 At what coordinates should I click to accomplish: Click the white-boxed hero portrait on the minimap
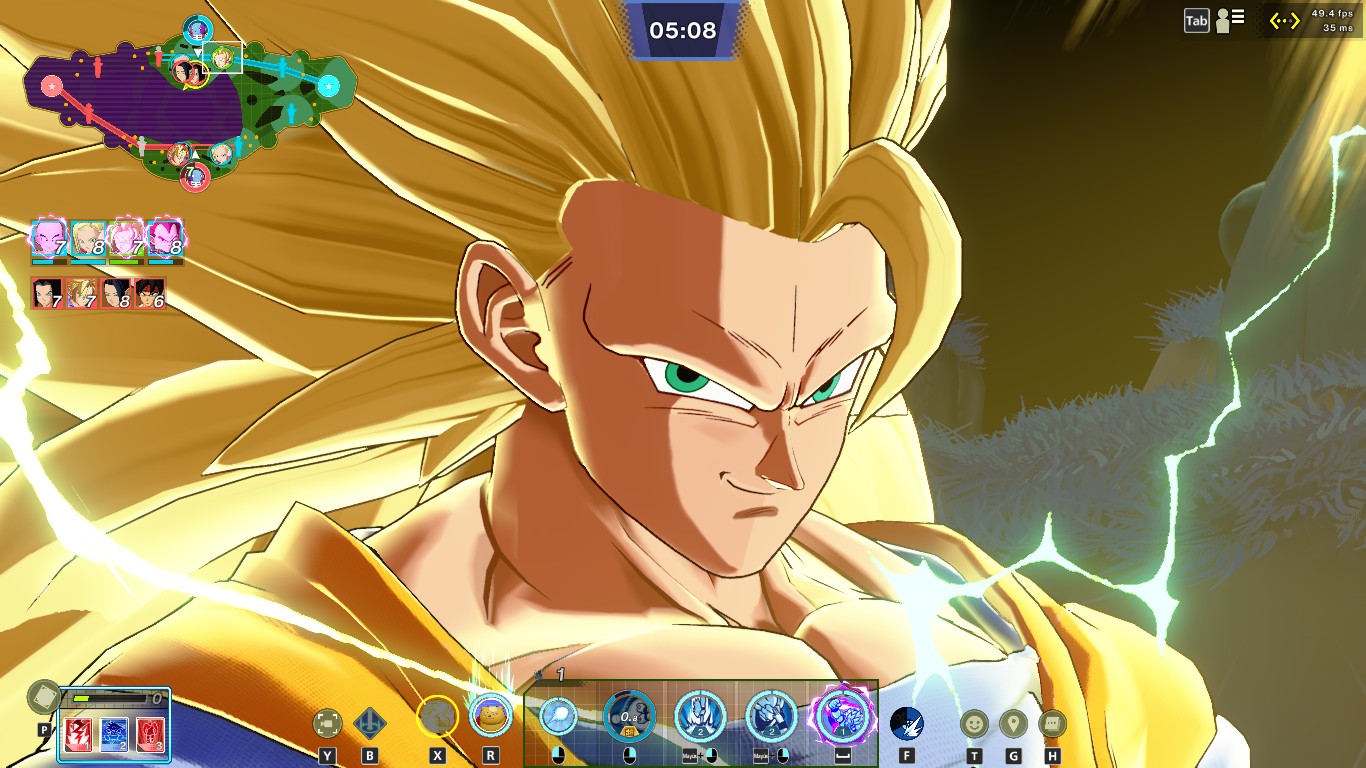point(222,57)
